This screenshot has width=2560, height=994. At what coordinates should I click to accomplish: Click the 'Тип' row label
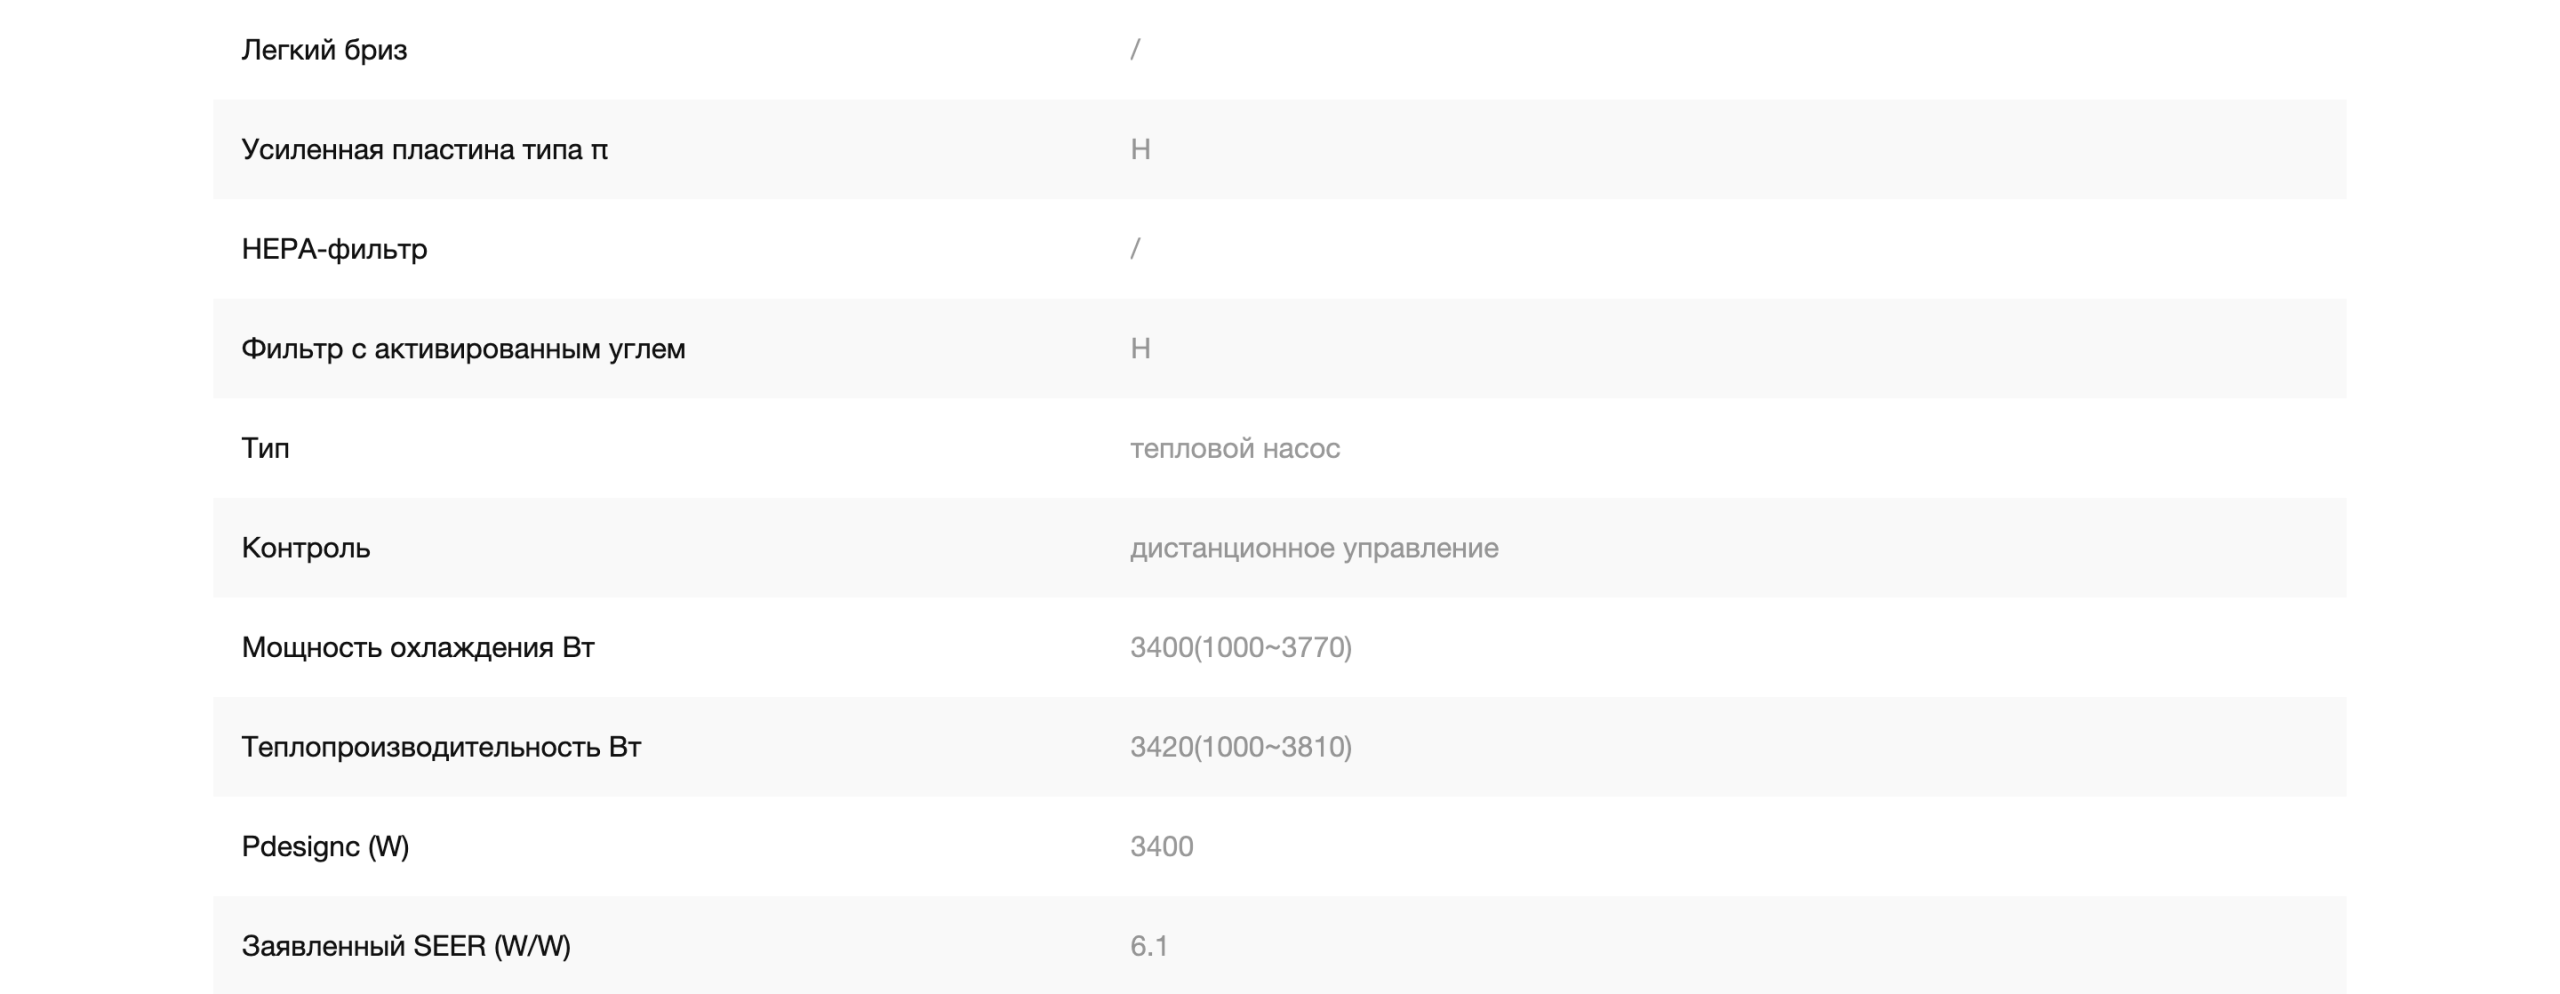(x=265, y=448)
